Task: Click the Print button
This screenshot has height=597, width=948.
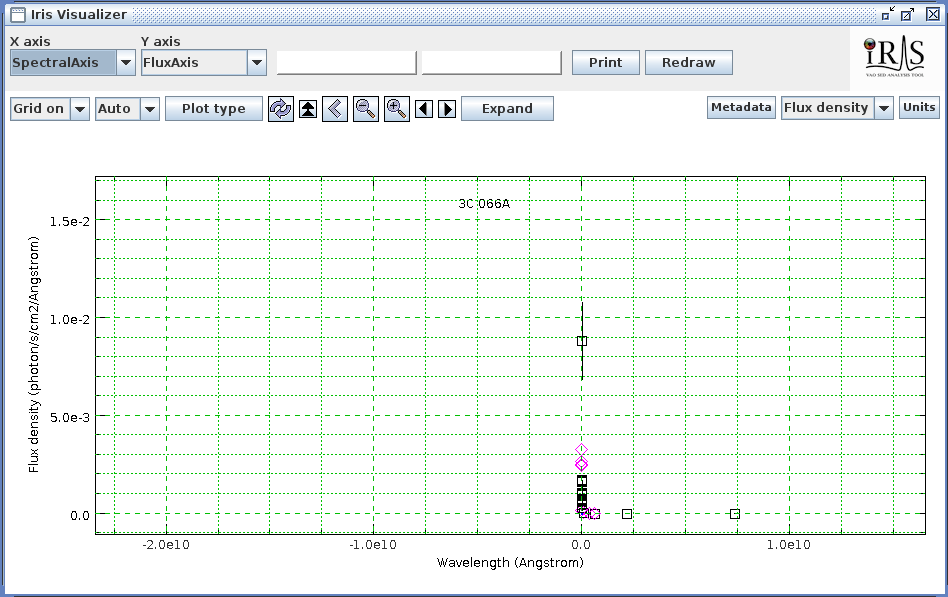Action: 606,62
